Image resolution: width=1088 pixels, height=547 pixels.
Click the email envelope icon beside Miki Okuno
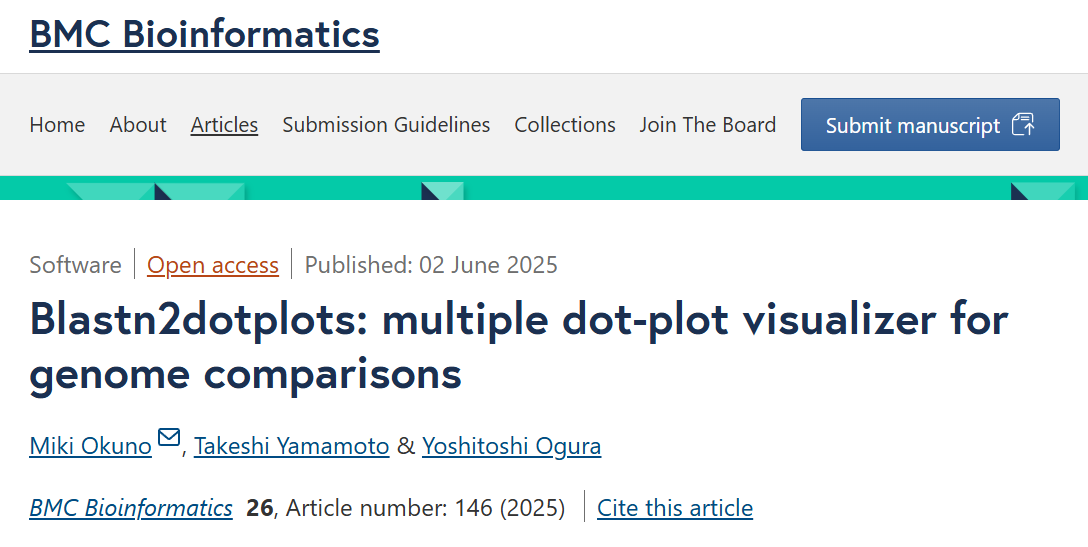[169, 438]
